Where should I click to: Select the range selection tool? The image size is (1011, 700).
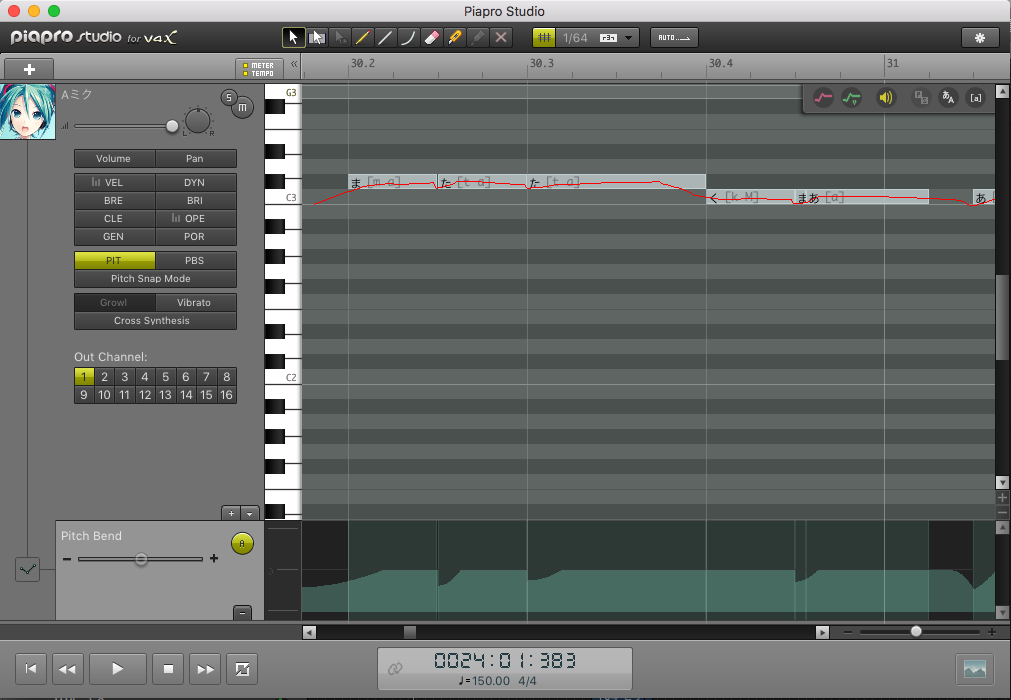pyautogui.click(x=317, y=37)
